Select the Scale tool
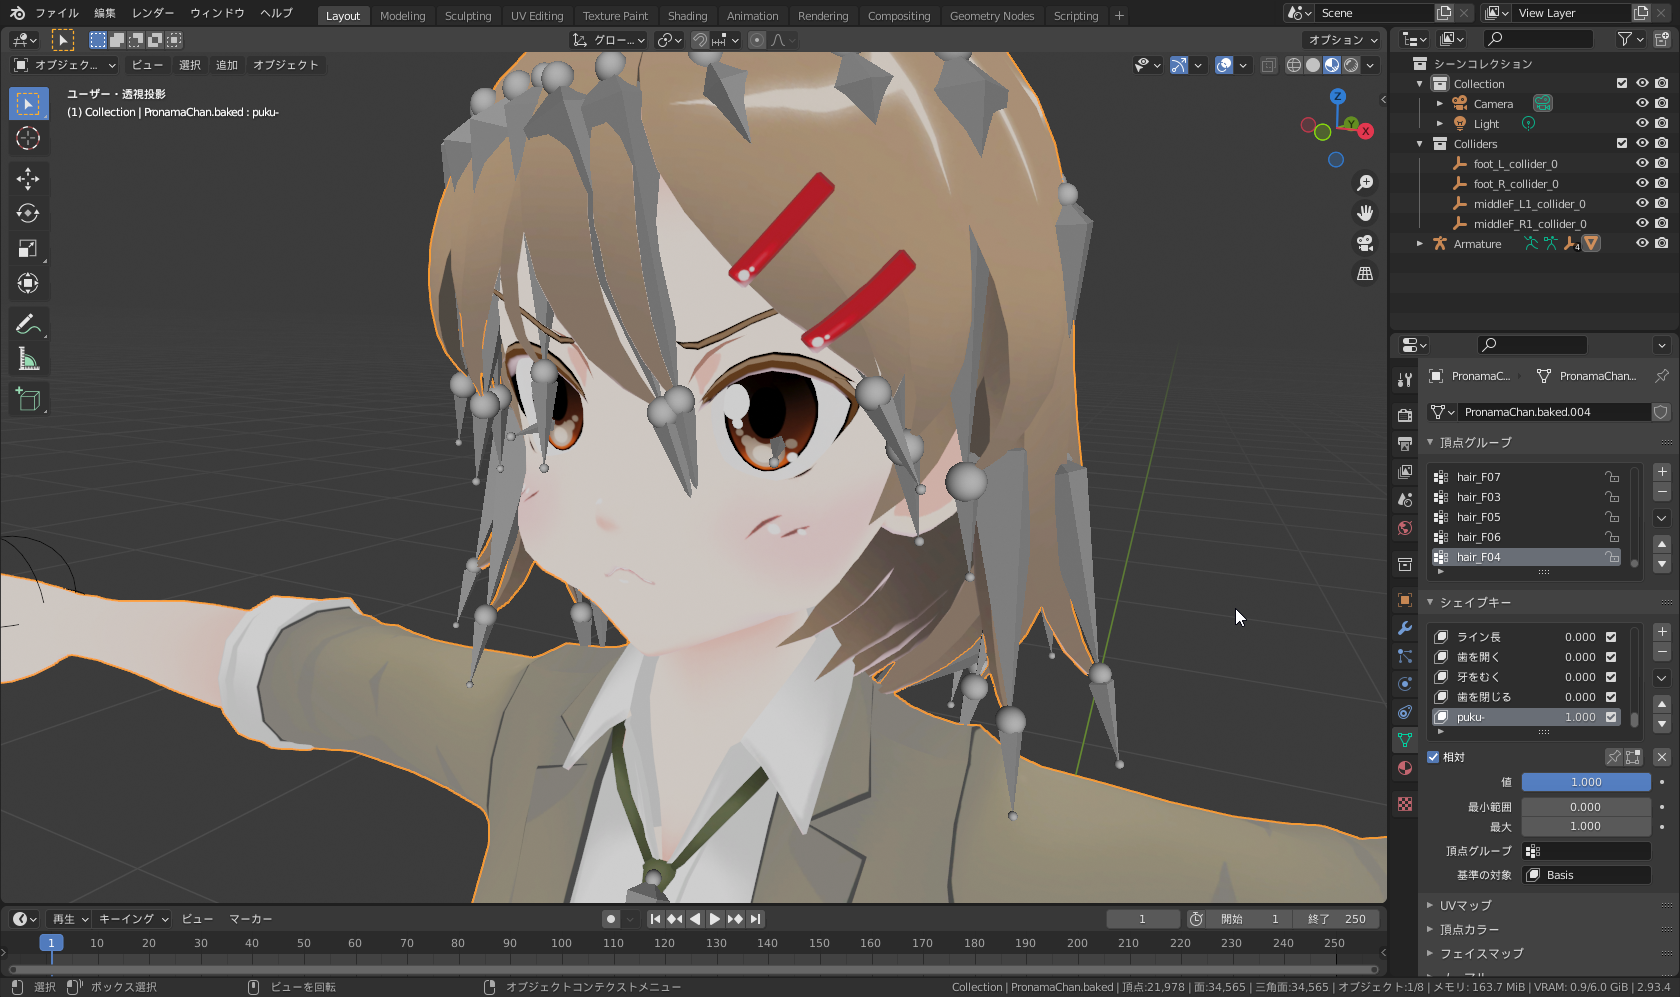The height and width of the screenshot is (997, 1680). click(28, 249)
